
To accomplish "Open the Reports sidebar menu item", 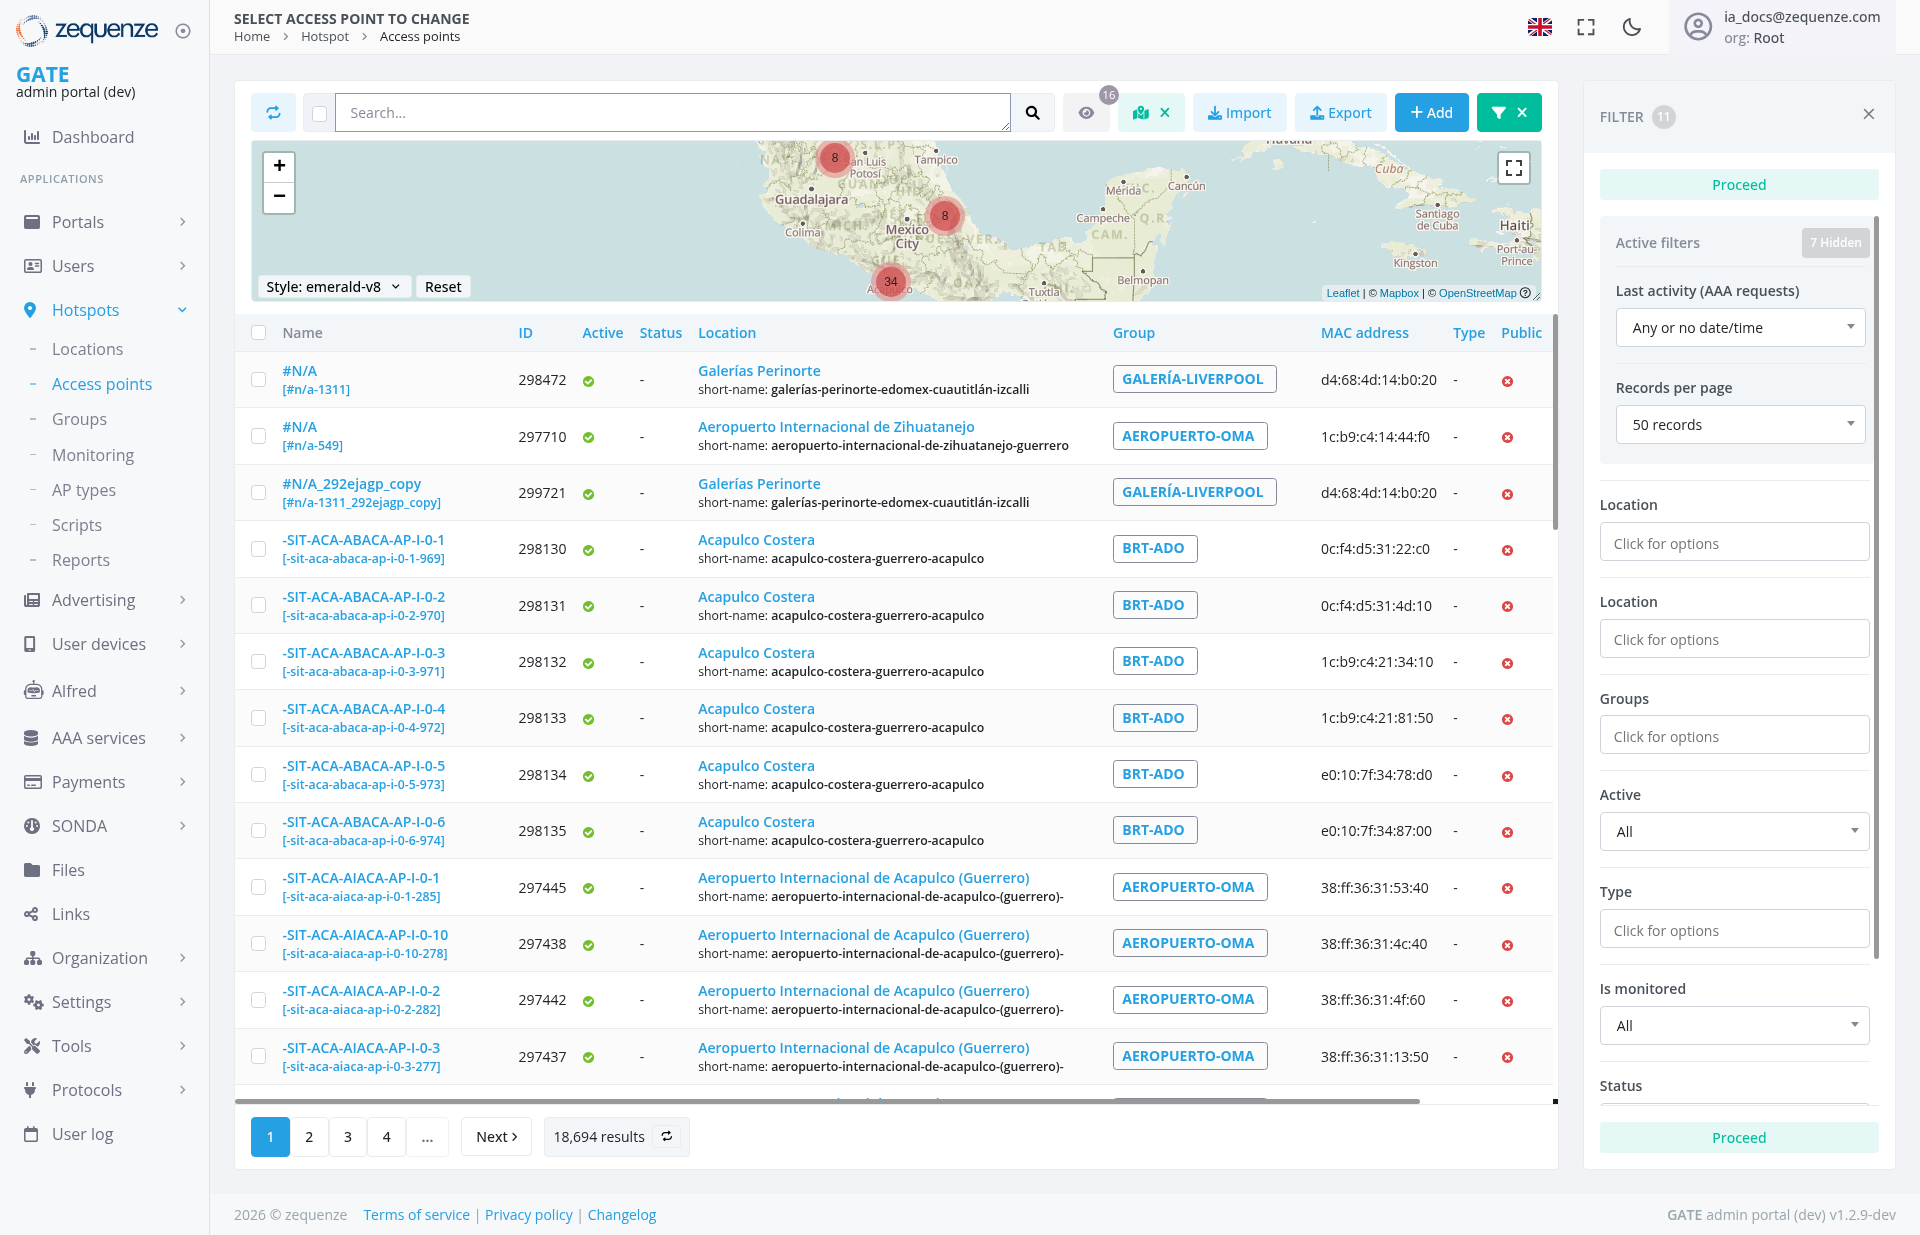I will click(81, 560).
